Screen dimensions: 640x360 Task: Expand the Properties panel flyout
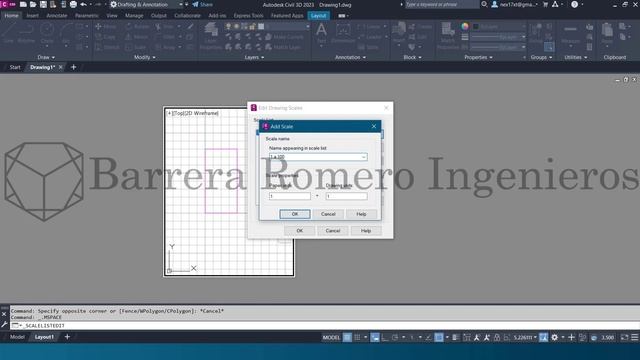(x=478, y=58)
